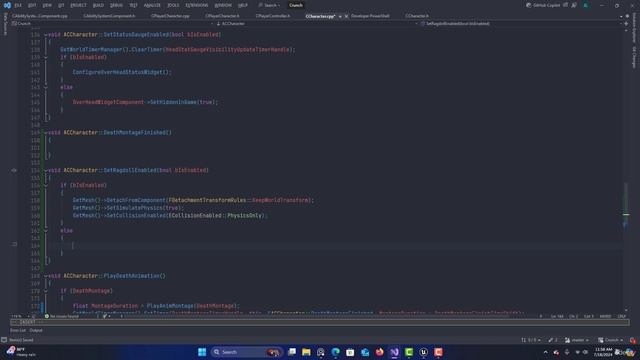The height and width of the screenshot is (360, 640).
Task: Open Firefox from taskbar
Action: click(380, 352)
